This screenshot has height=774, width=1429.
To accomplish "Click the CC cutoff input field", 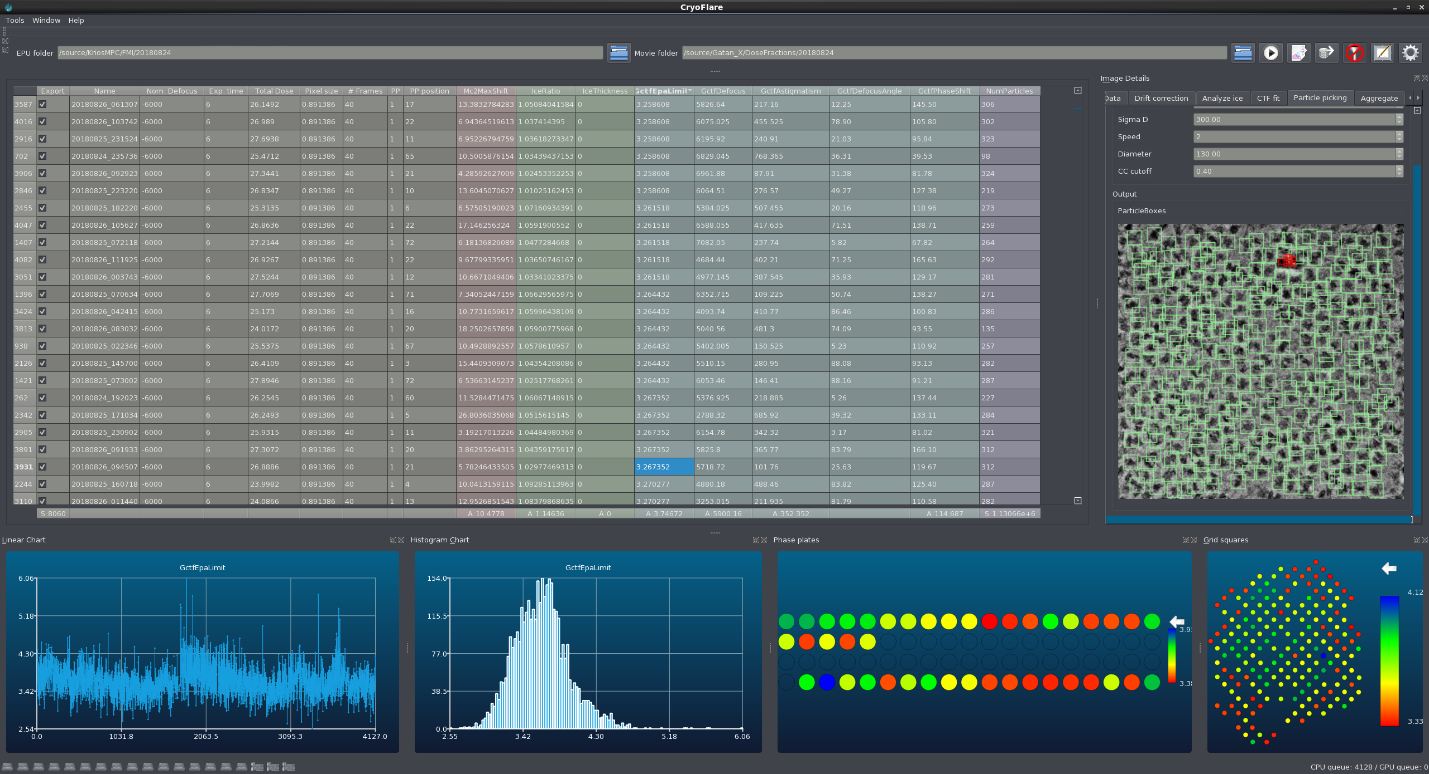I will pos(1290,171).
